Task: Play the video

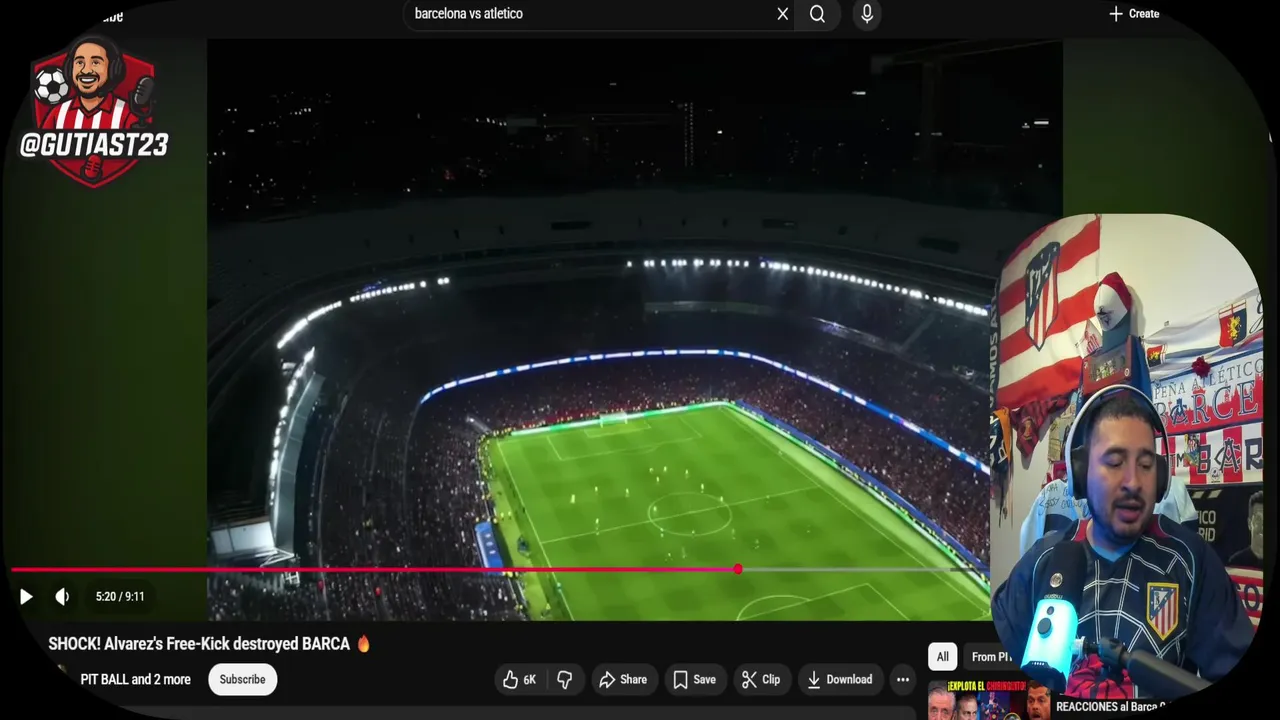Action: [26, 597]
